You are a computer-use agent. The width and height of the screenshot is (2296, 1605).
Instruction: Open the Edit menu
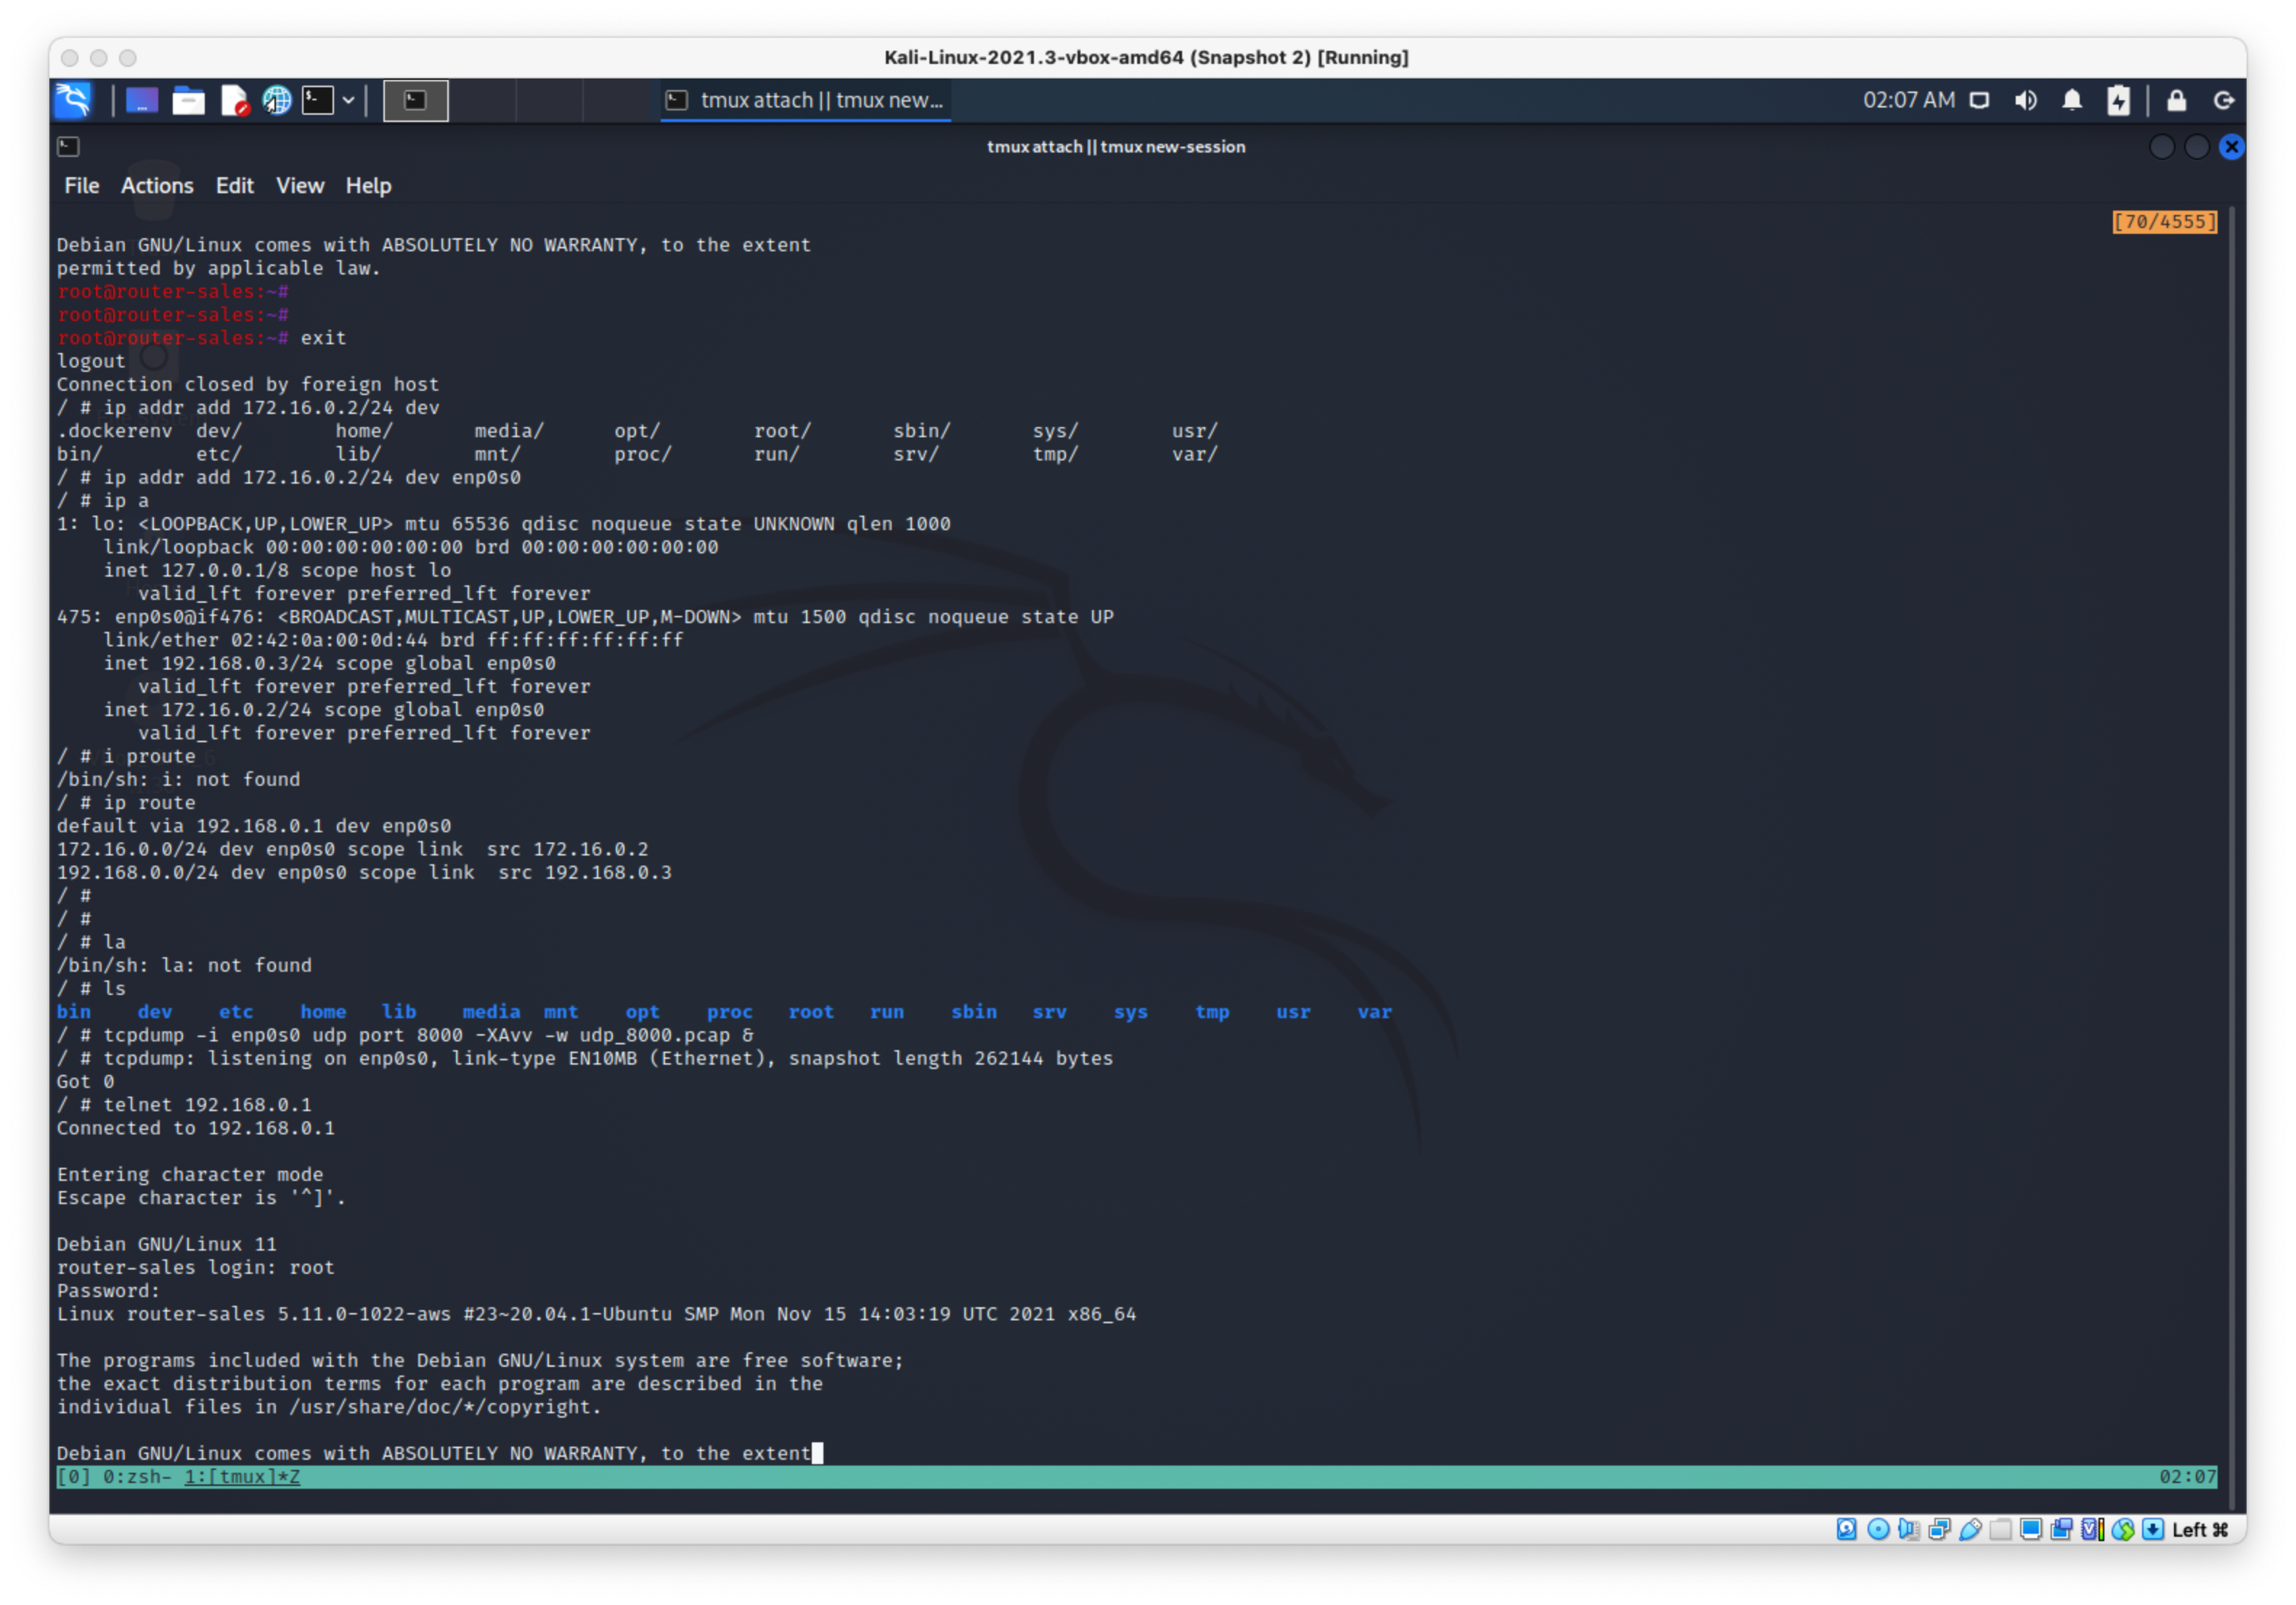tap(234, 186)
